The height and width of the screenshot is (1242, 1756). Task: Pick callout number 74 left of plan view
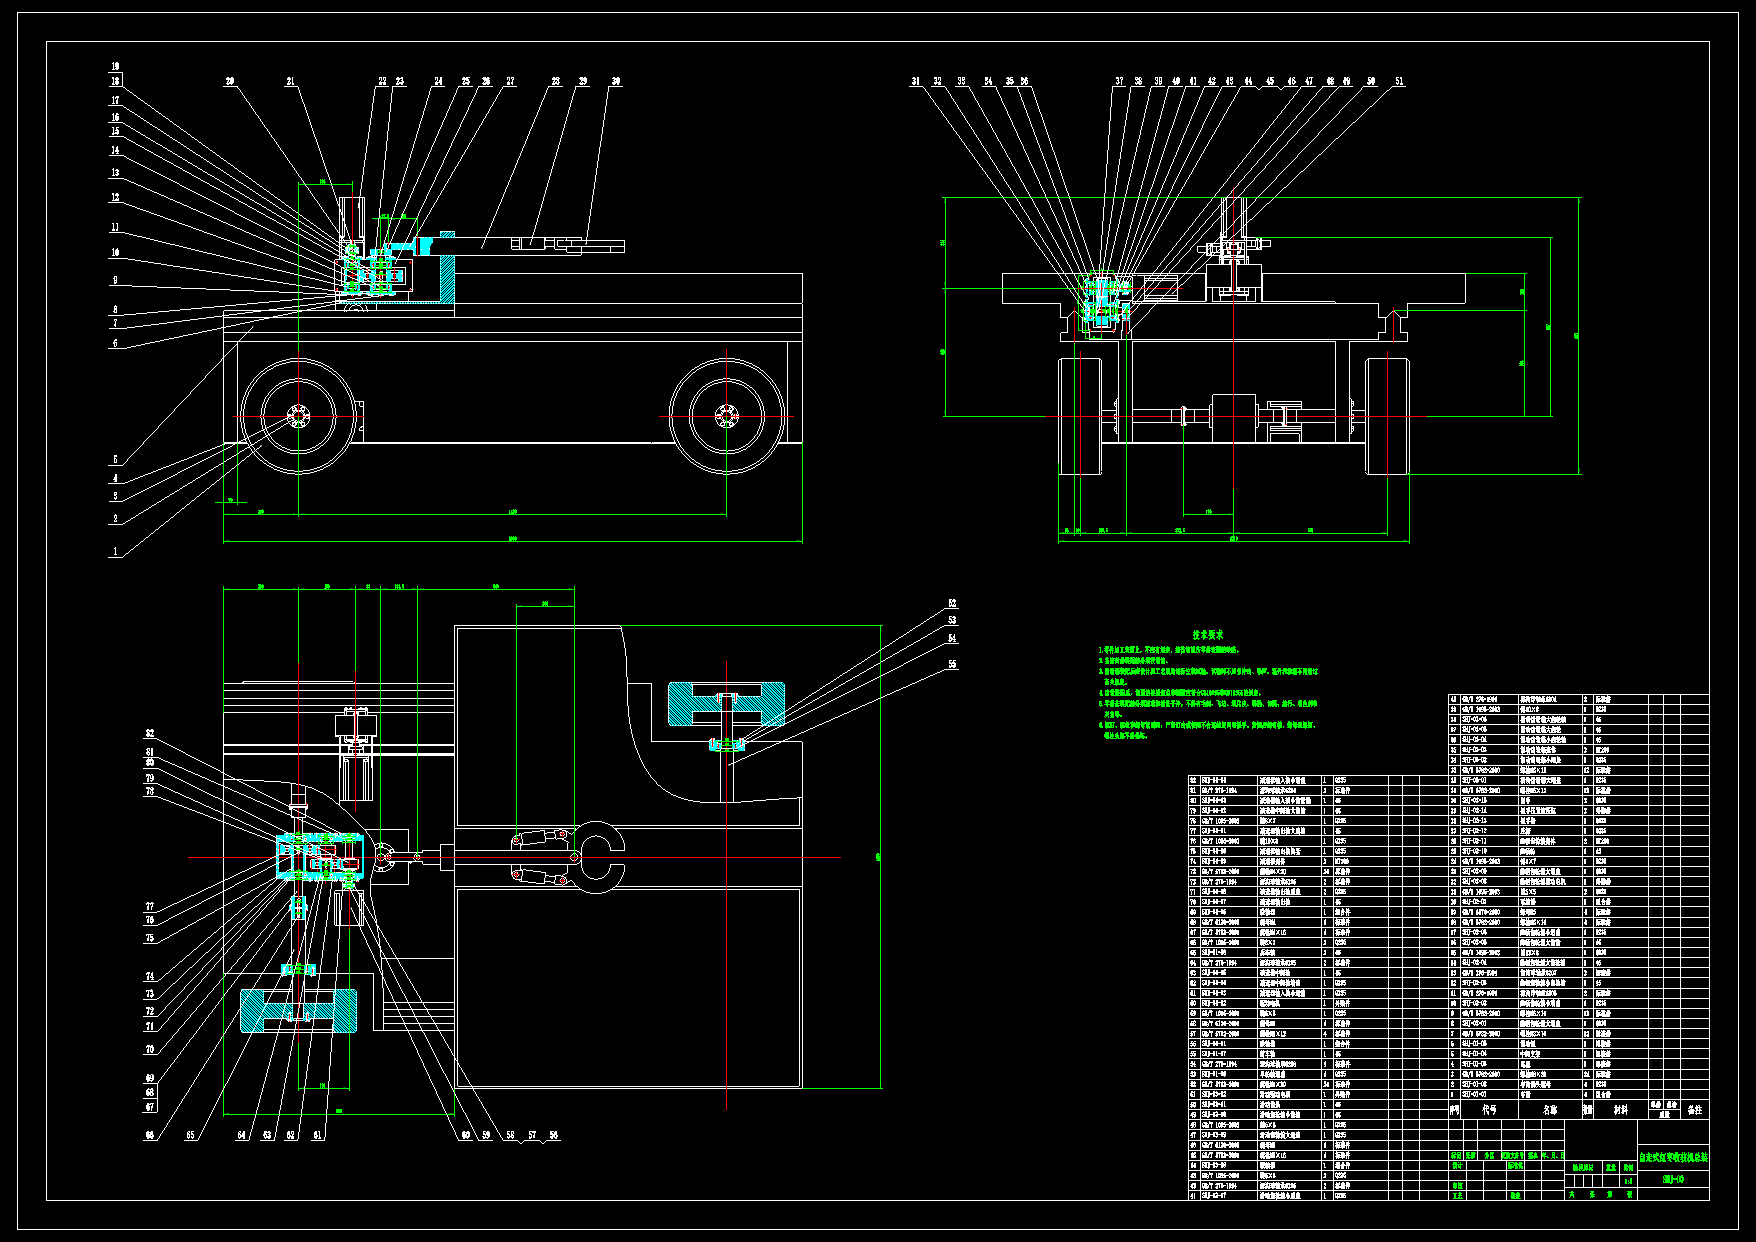150,977
